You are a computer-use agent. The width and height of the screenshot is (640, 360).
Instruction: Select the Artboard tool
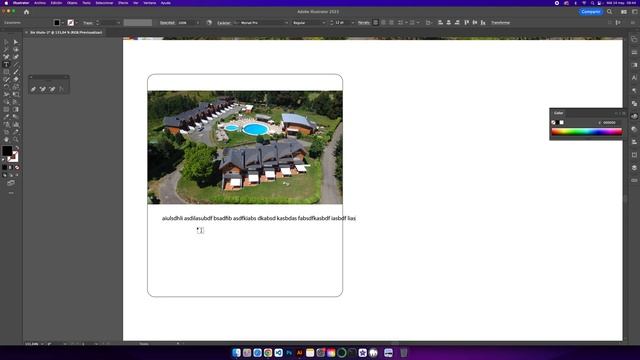click(x=6, y=132)
